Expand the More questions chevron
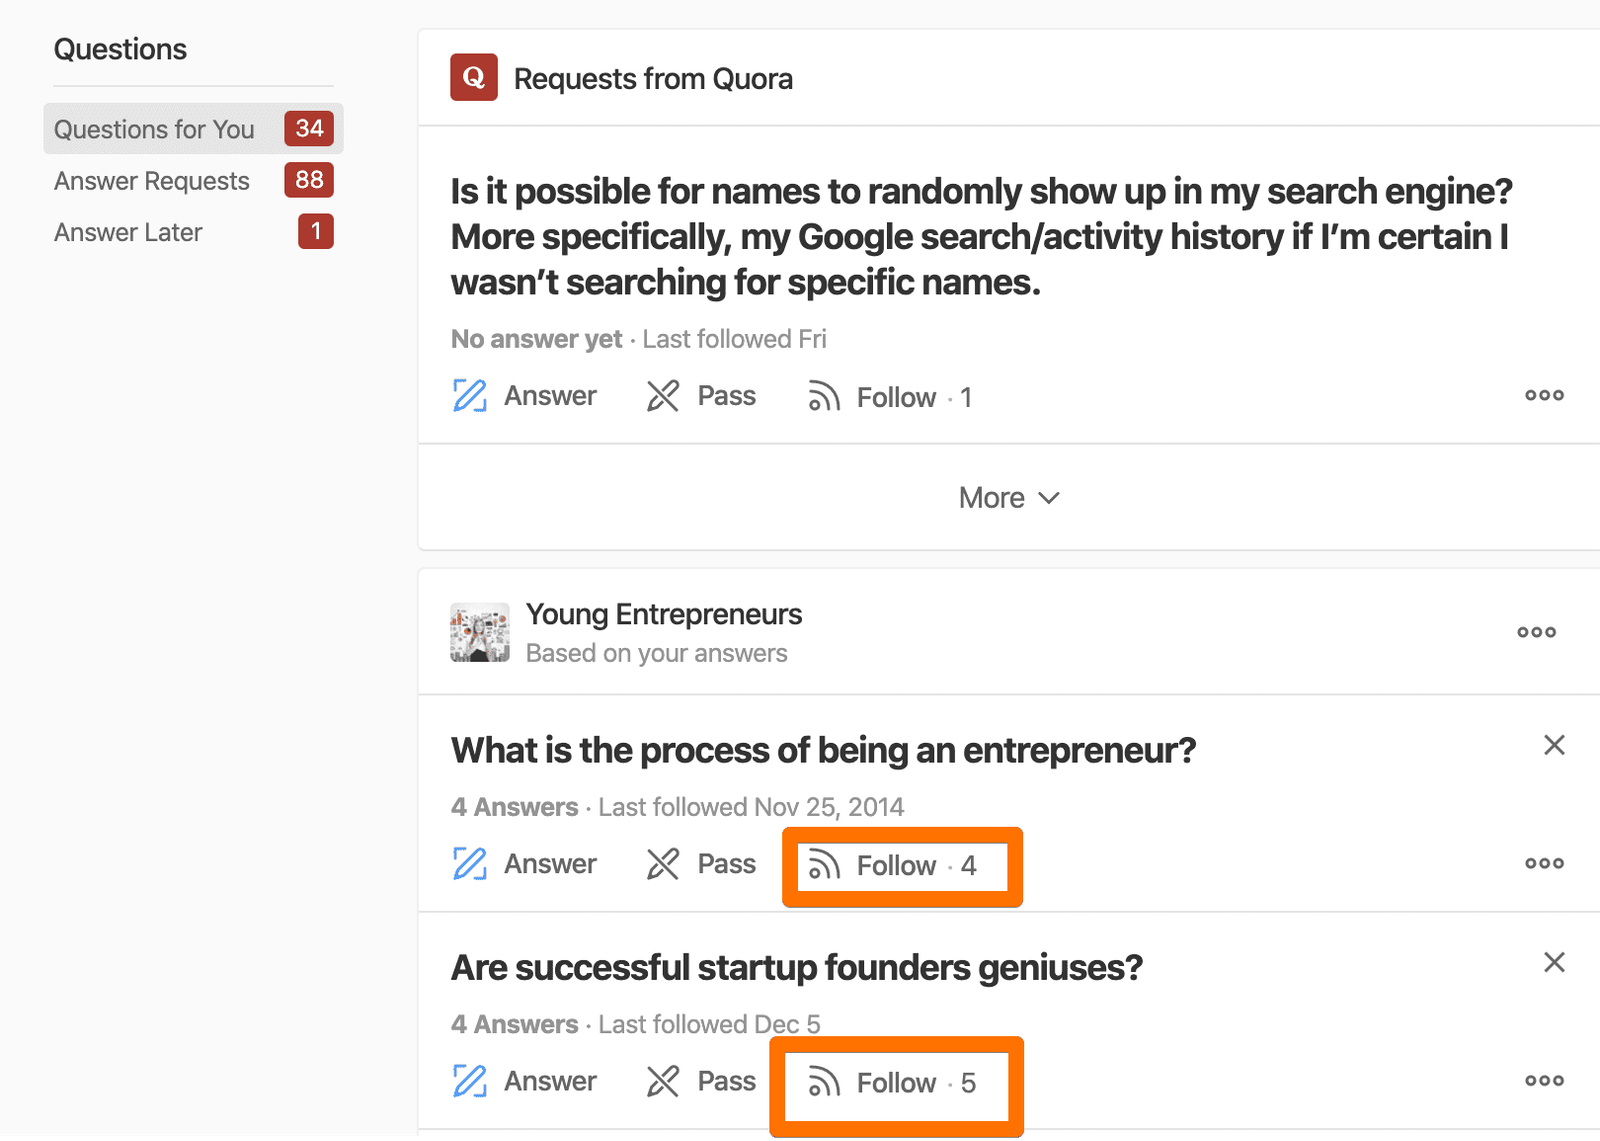 tap(1049, 498)
